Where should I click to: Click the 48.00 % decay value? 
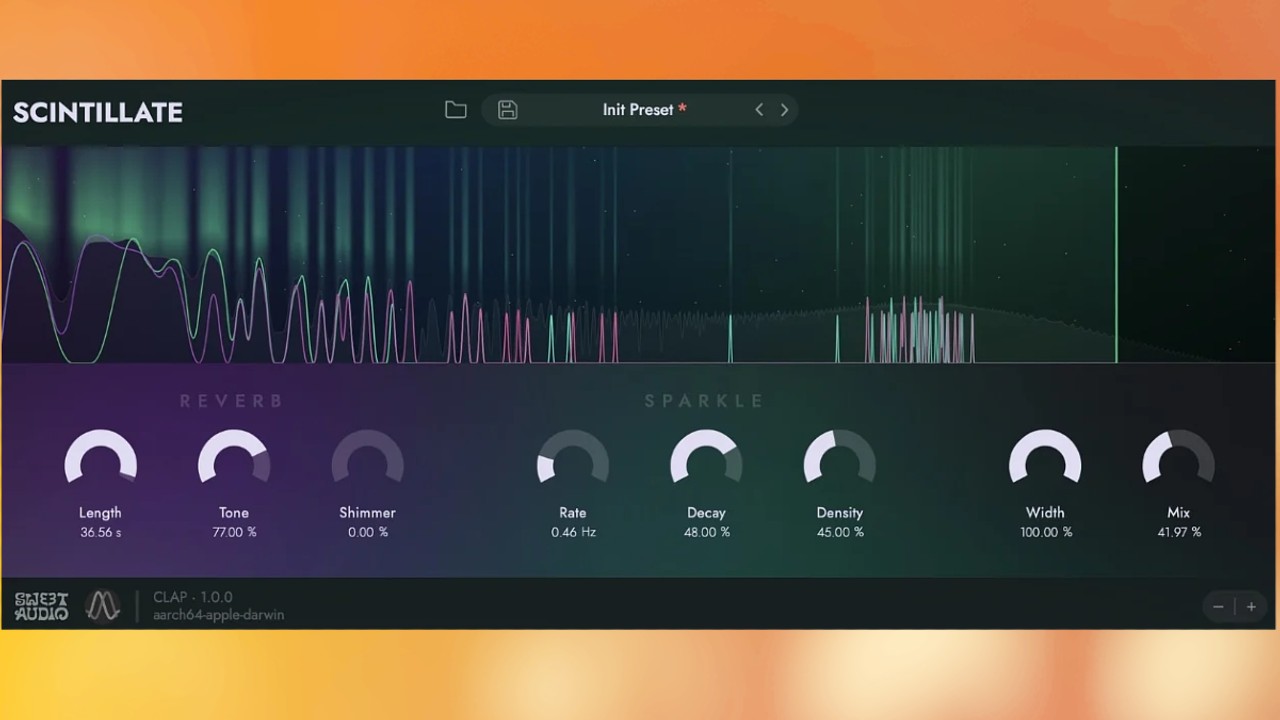[706, 532]
